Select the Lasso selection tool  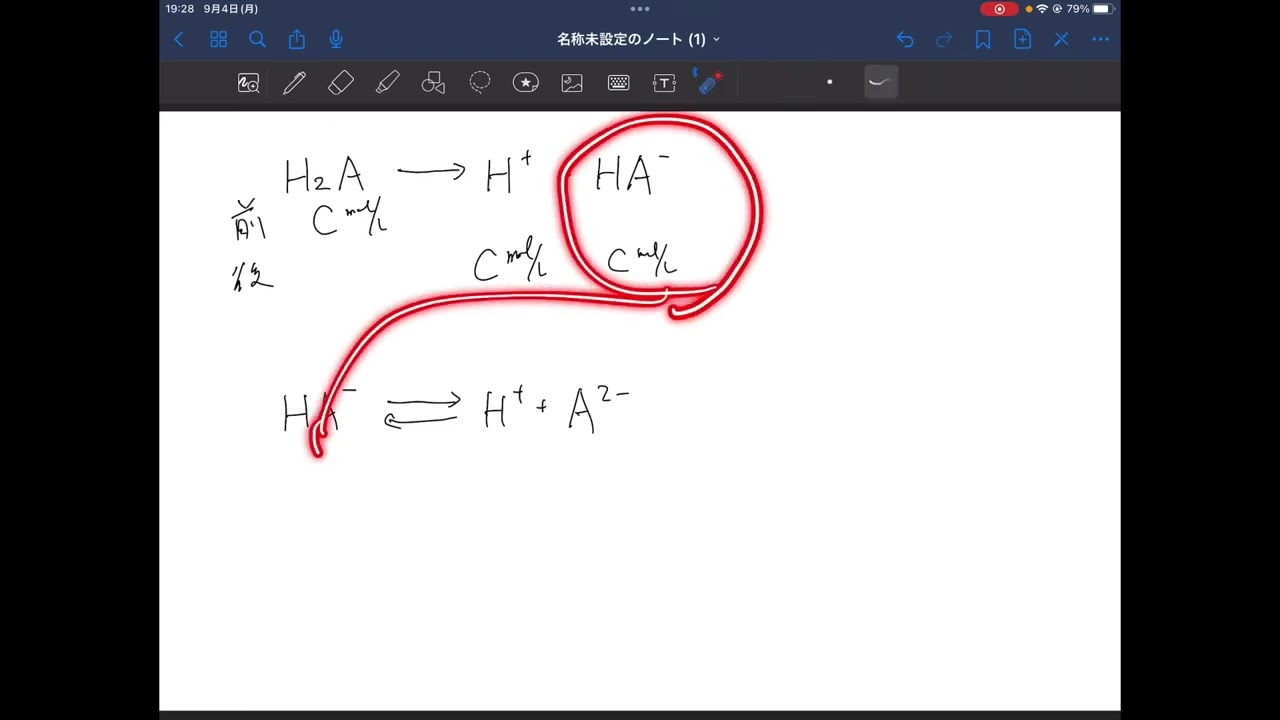click(480, 83)
